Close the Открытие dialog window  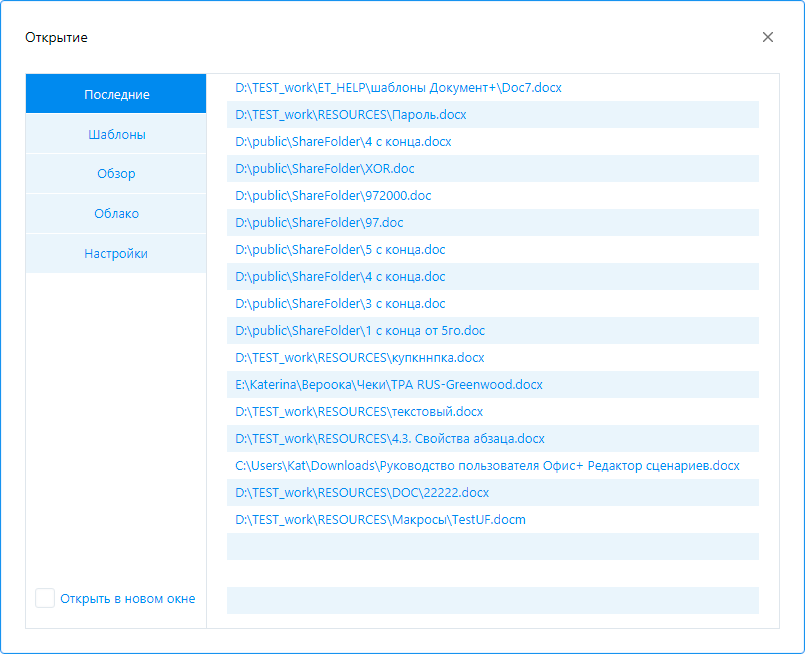768,37
